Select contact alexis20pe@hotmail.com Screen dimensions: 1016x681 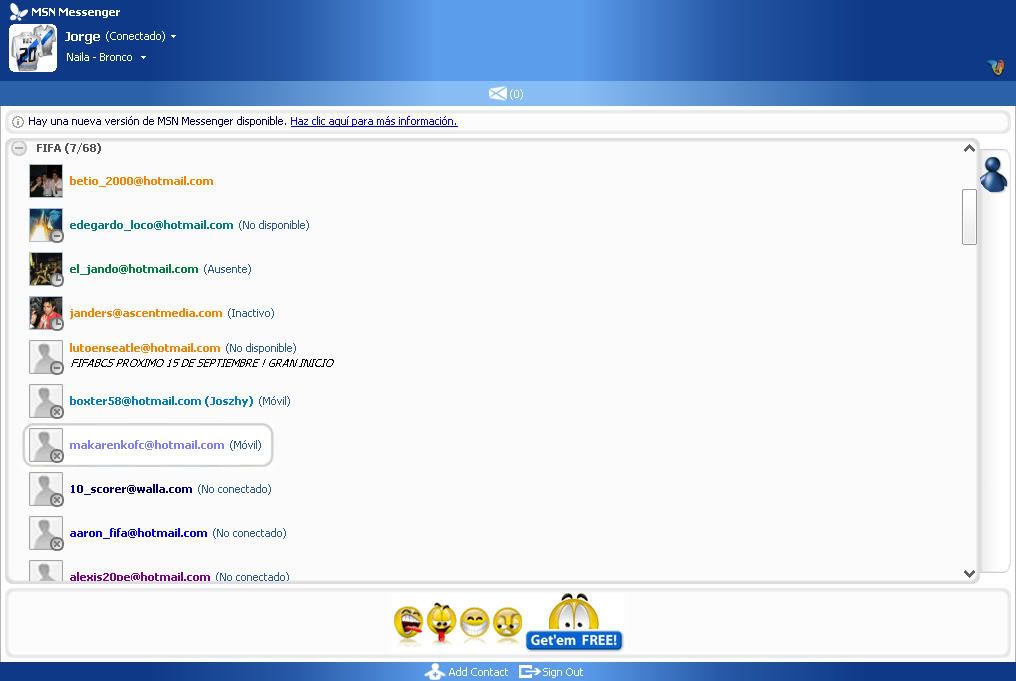tap(140, 576)
